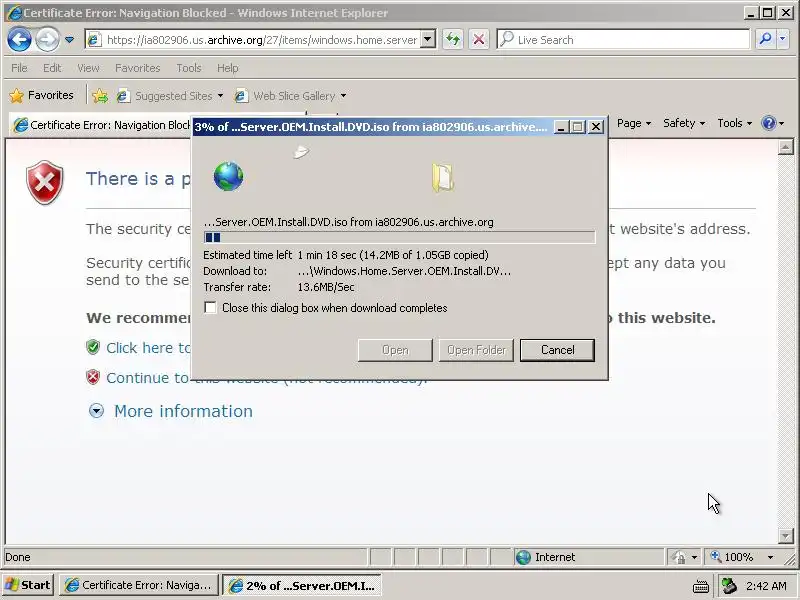800x600 pixels.
Task: Click the globe icon in download dialog
Action: (x=228, y=177)
